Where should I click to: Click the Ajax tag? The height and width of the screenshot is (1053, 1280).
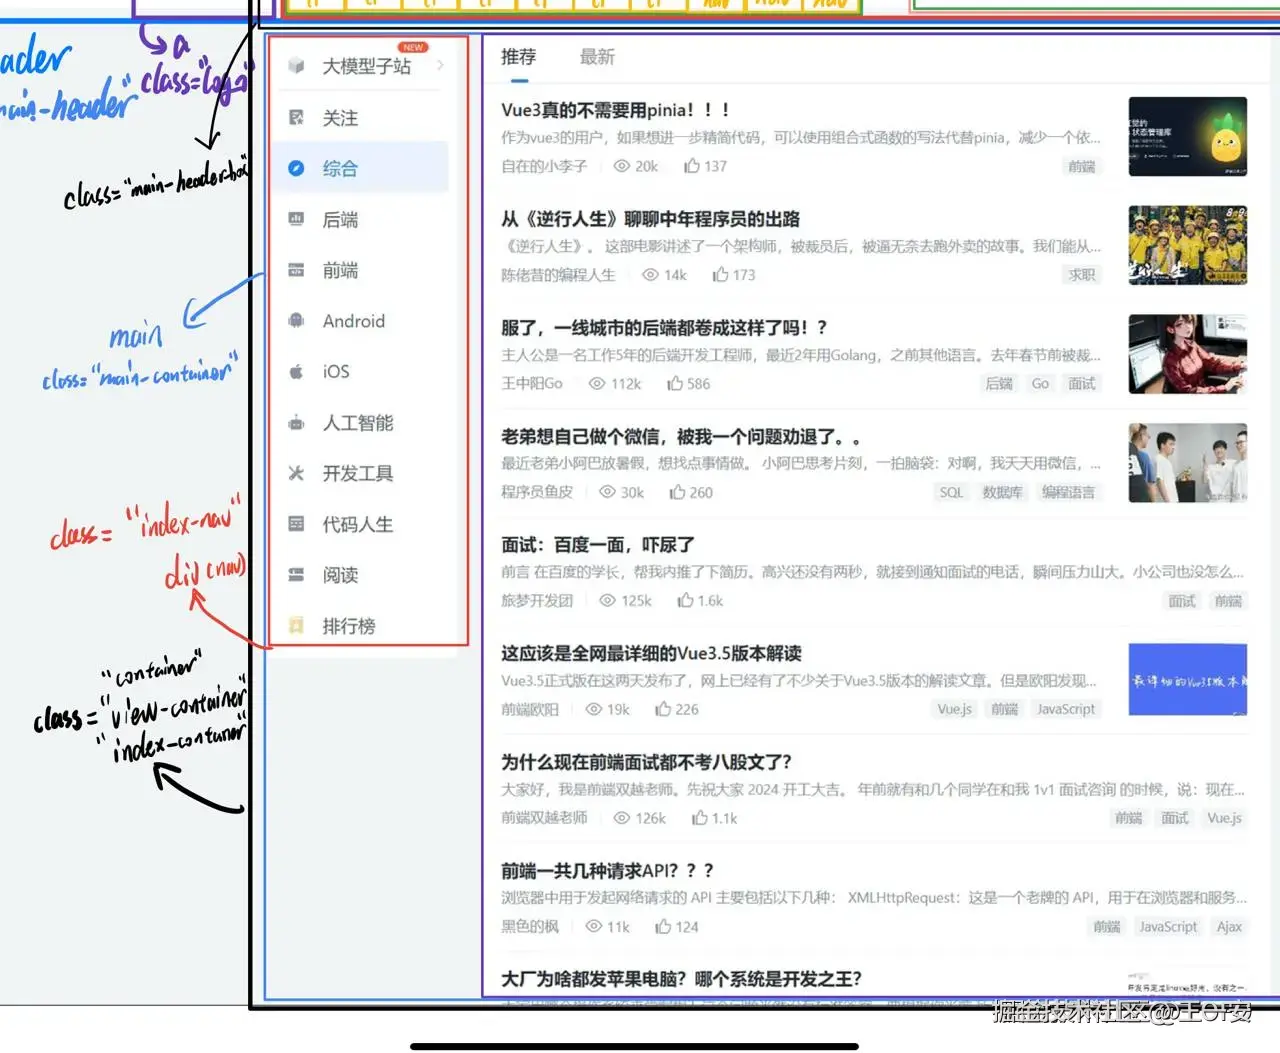click(x=1229, y=927)
